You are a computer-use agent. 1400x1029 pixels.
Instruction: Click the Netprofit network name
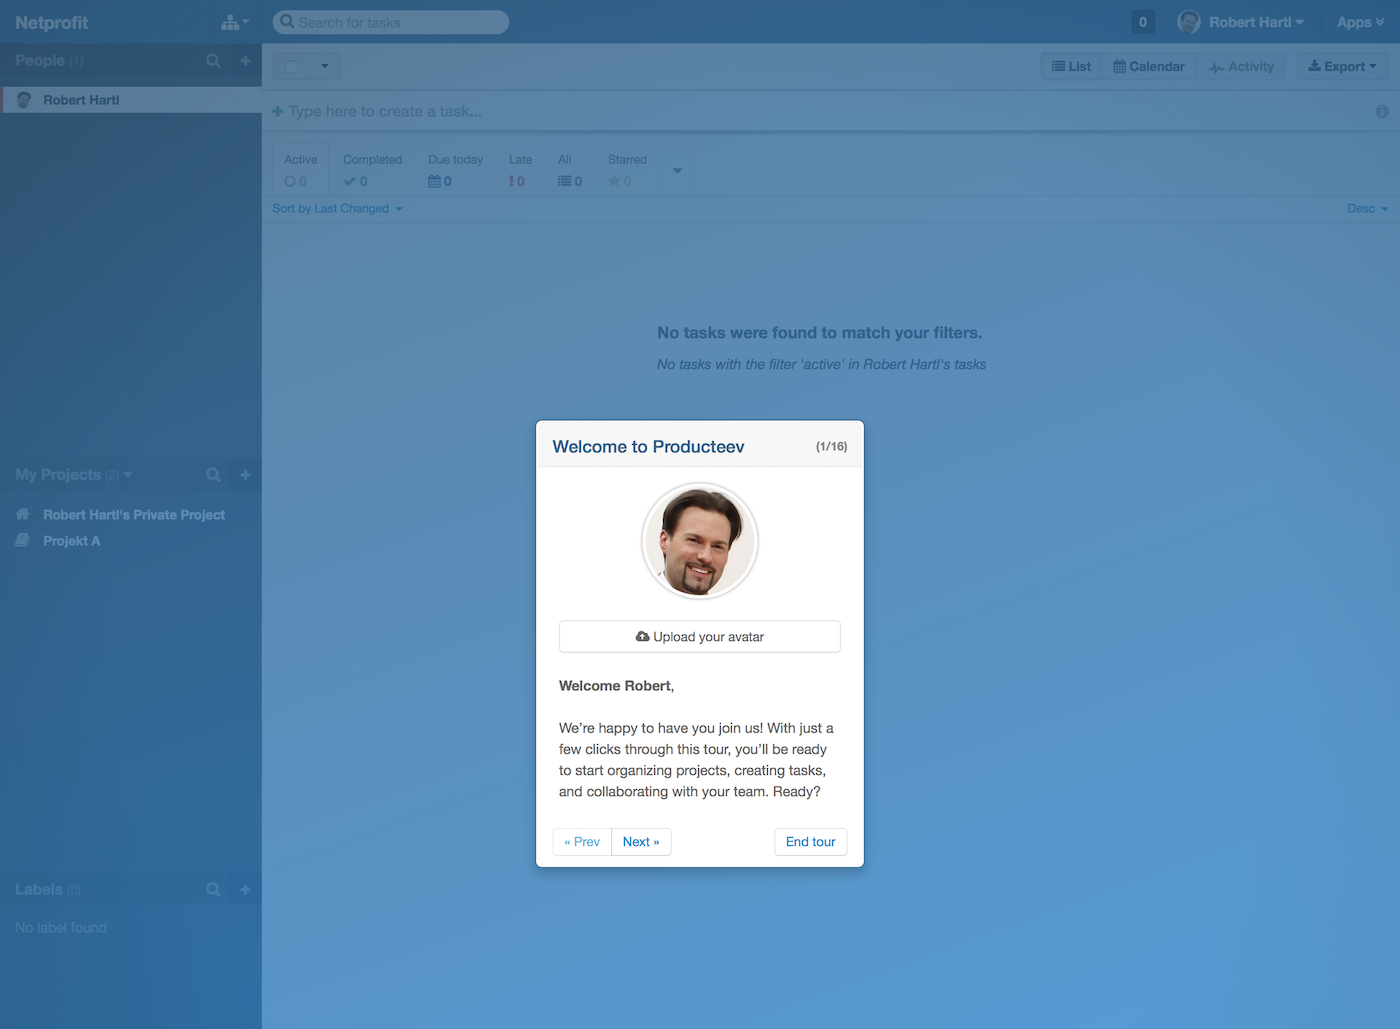52,22
